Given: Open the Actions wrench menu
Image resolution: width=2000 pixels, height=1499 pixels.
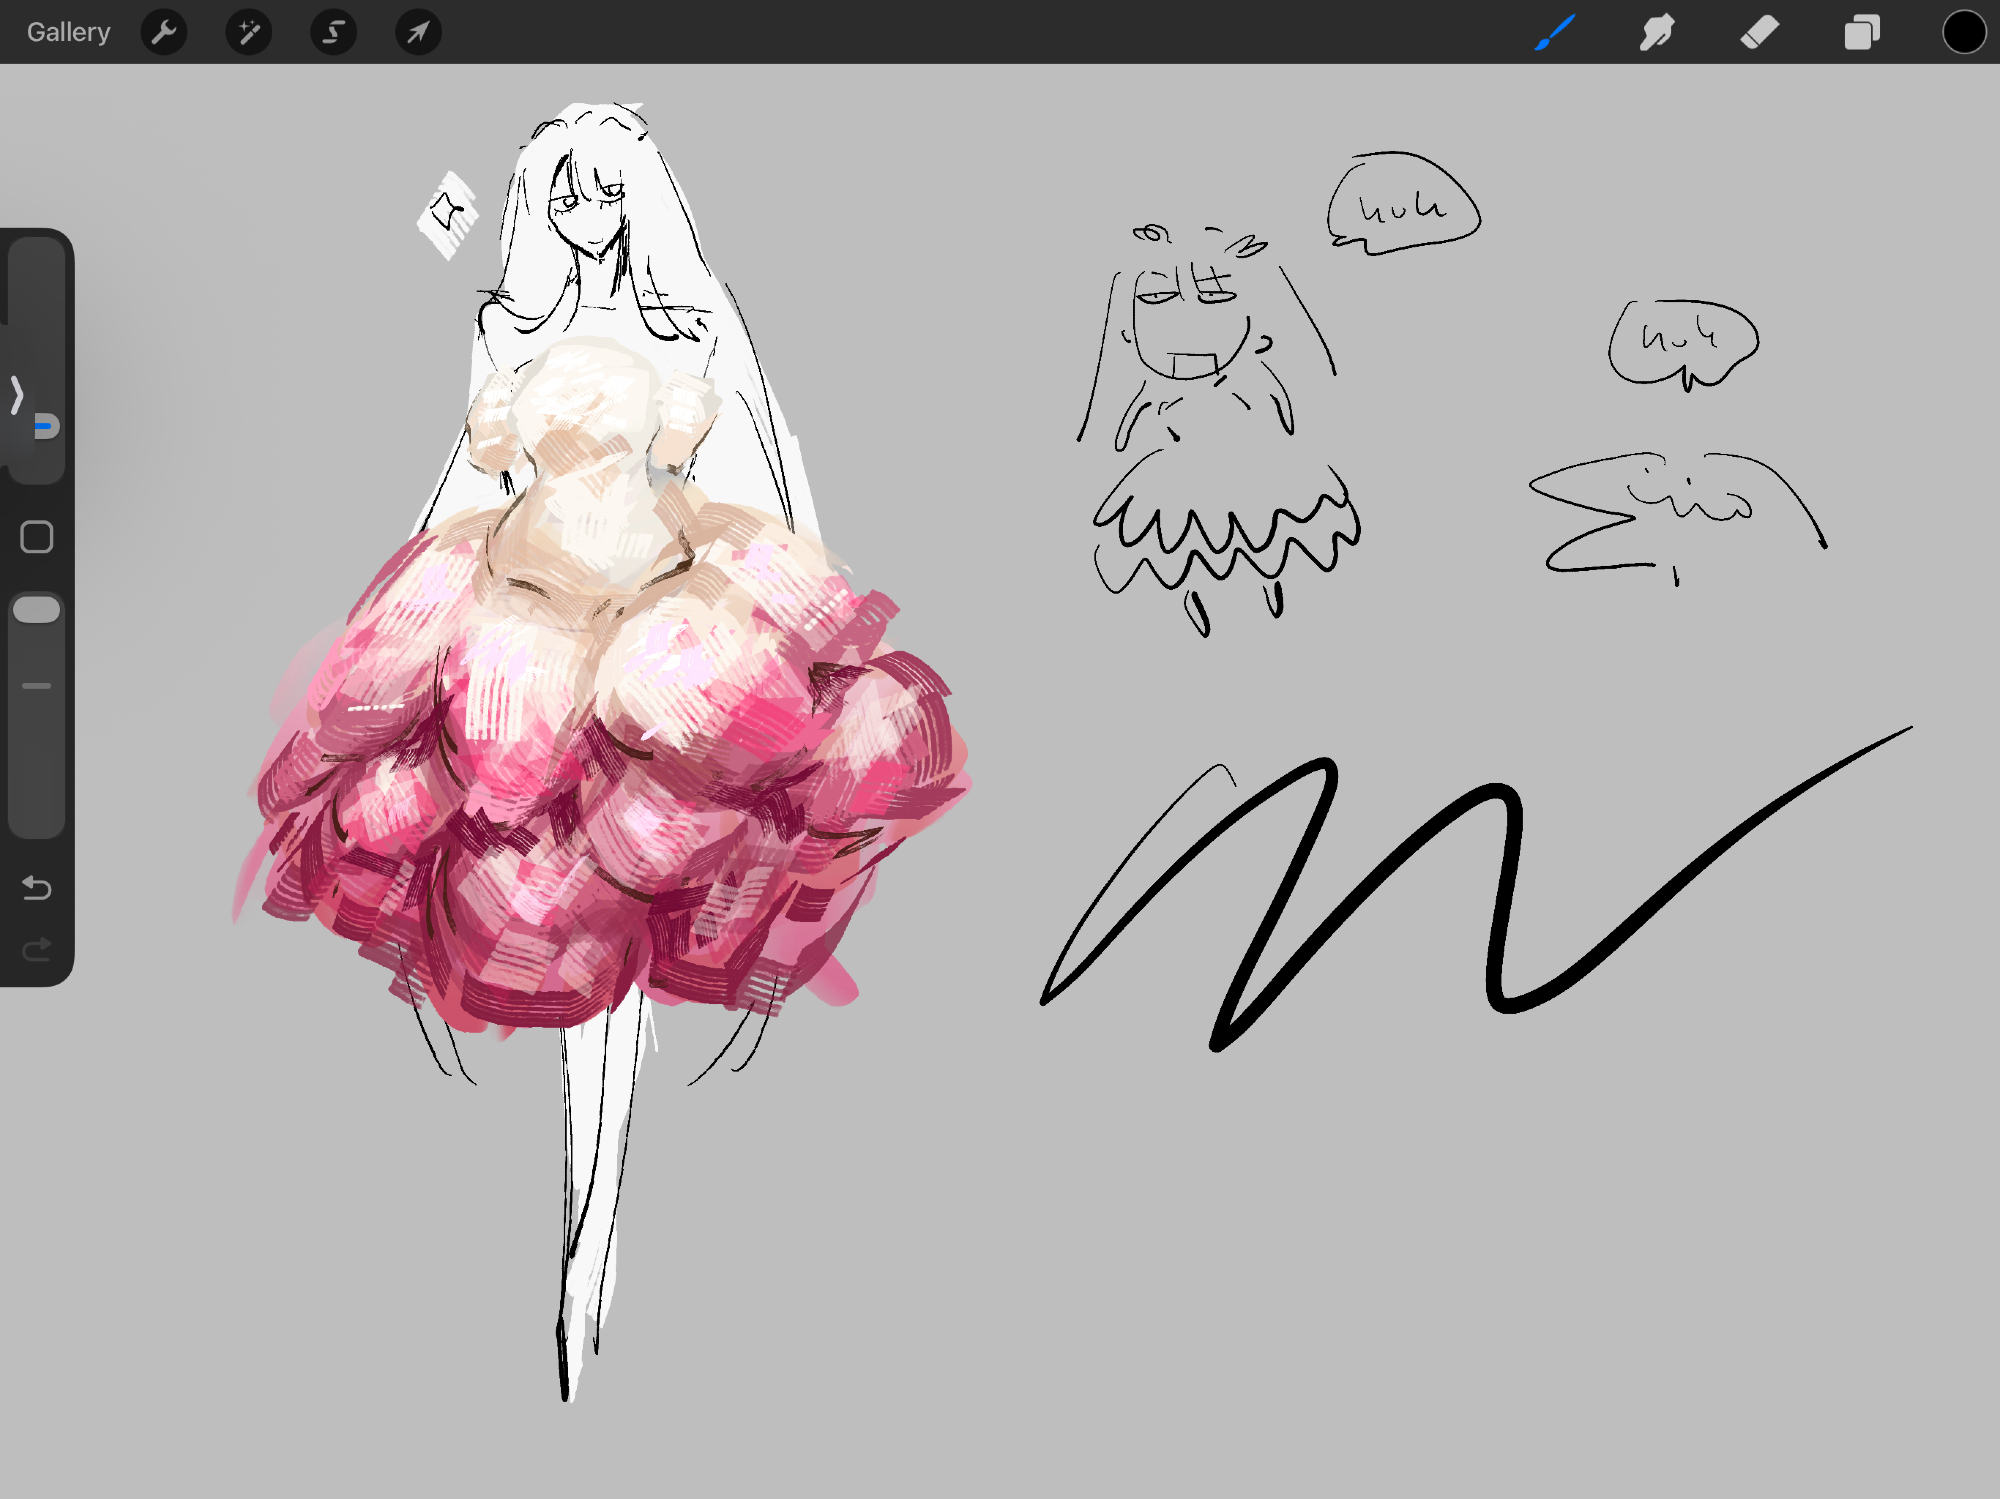Looking at the screenshot, I should [164, 32].
